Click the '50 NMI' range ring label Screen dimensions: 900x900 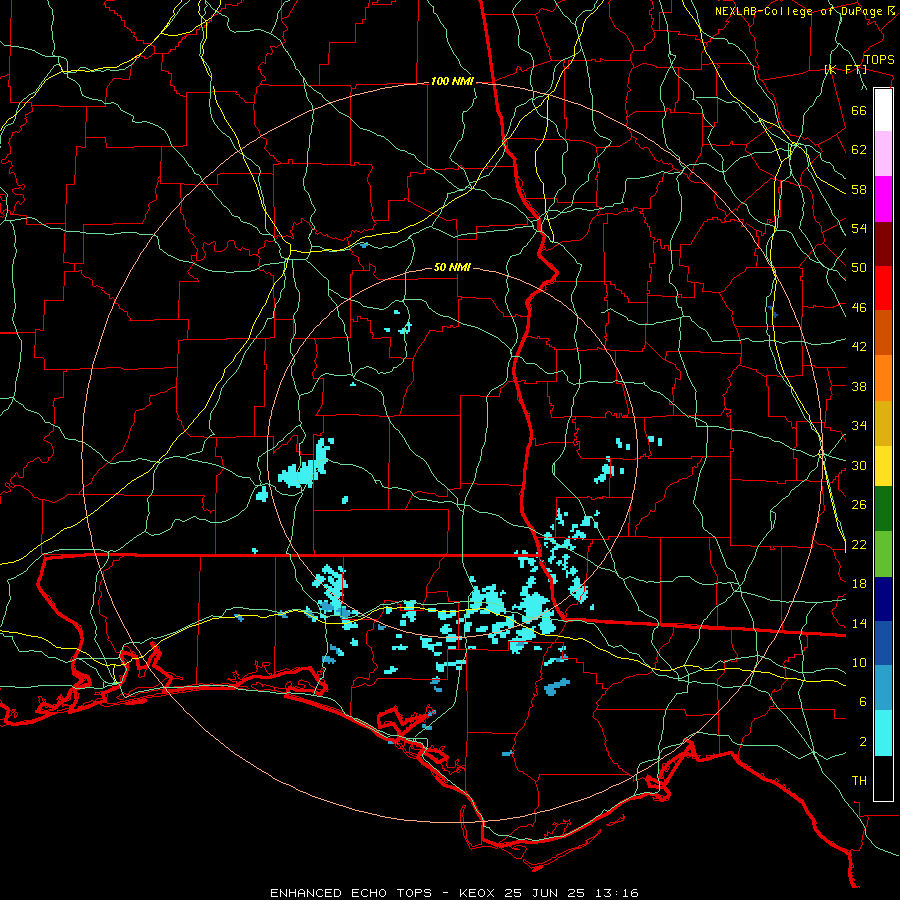point(452,267)
